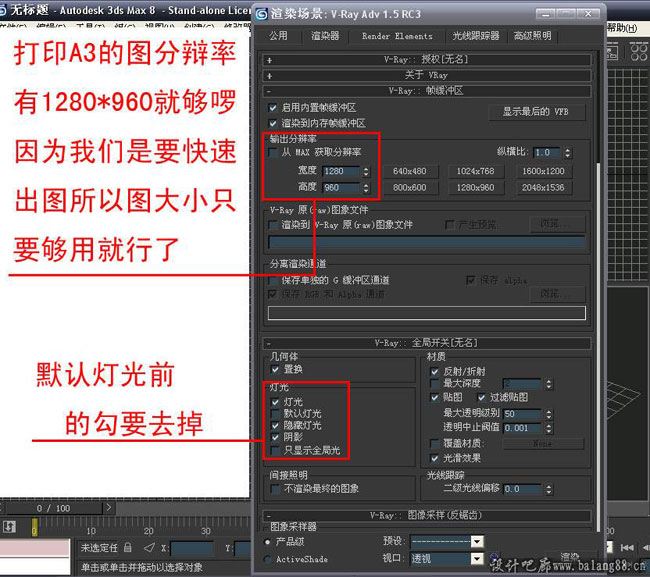Toggle the 阴影 shadows checkbox

[275, 437]
